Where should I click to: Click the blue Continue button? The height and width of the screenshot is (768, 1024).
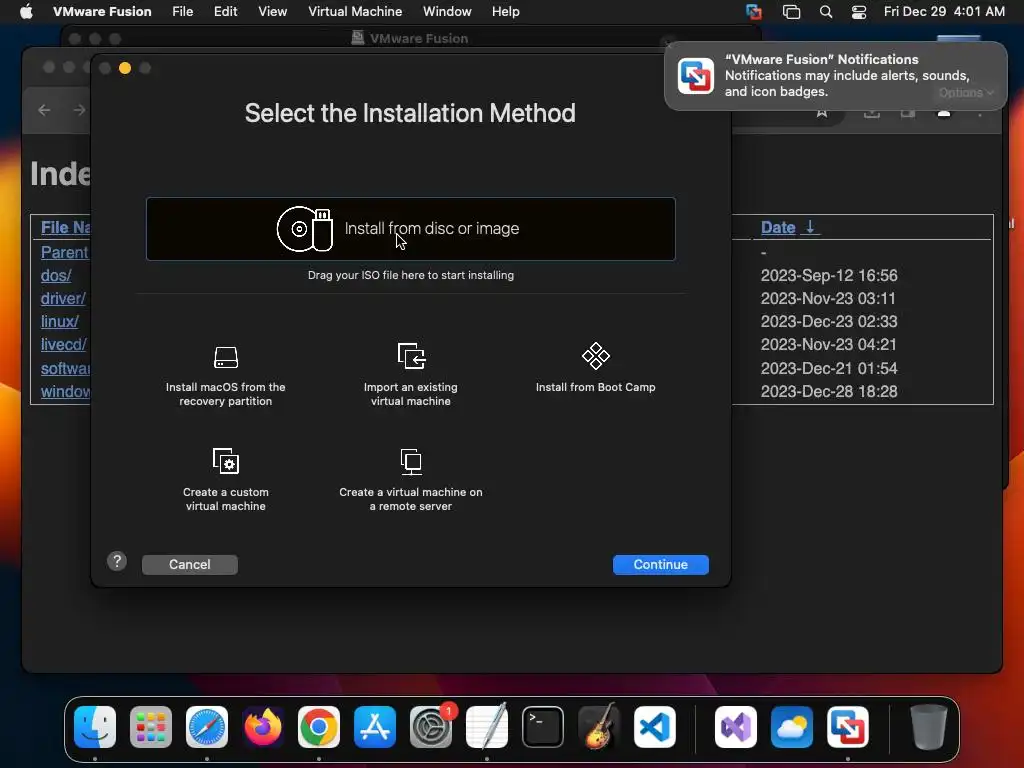click(x=660, y=564)
